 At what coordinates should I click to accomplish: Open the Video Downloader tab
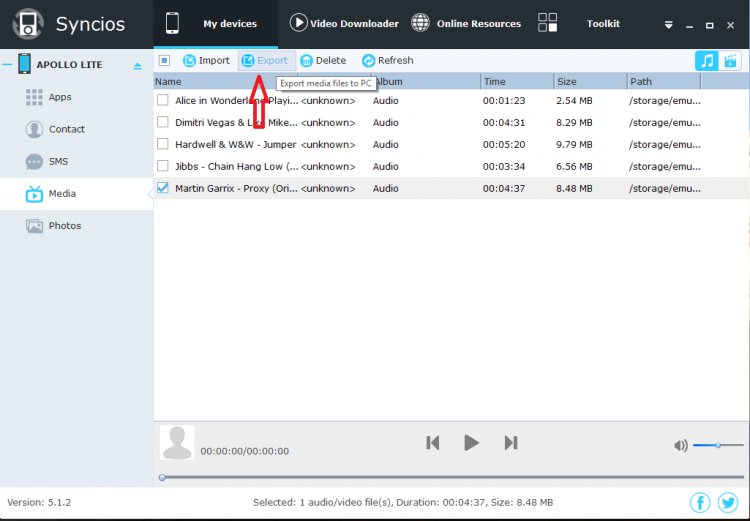(x=343, y=23)
